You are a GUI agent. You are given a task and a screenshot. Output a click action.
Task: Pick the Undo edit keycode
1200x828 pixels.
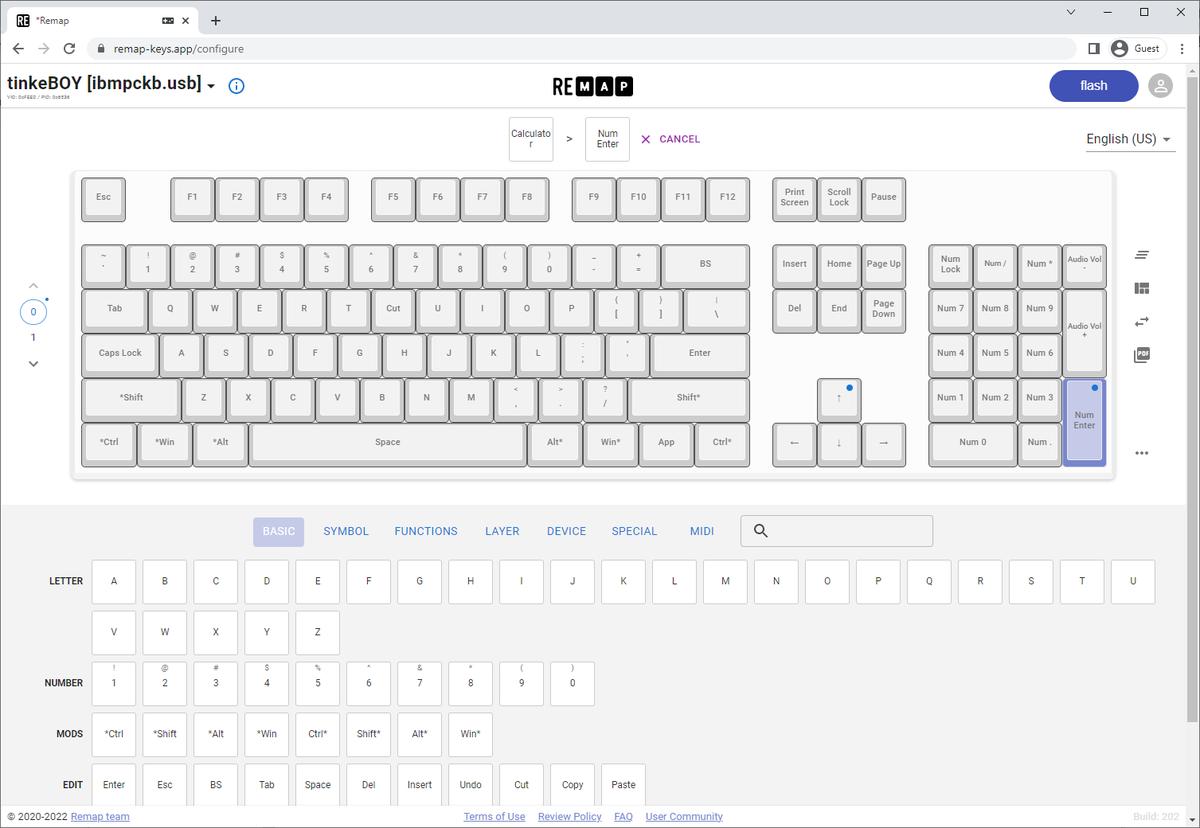click(x=470, y=785)
